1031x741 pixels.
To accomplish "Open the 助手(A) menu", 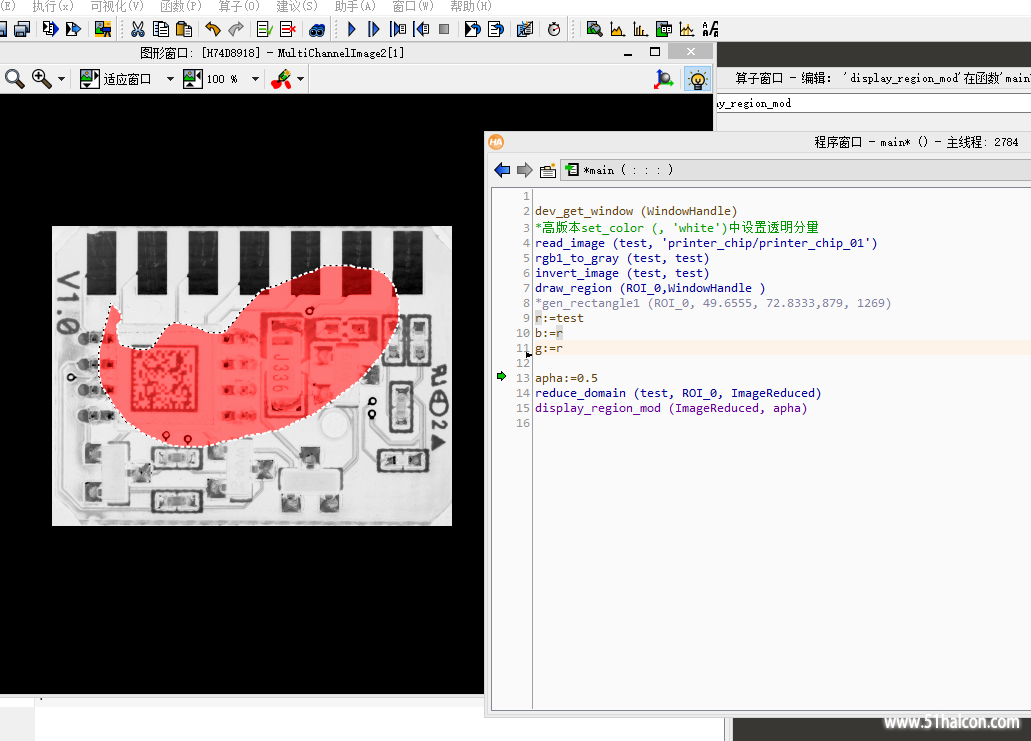I will coord(355,7).
